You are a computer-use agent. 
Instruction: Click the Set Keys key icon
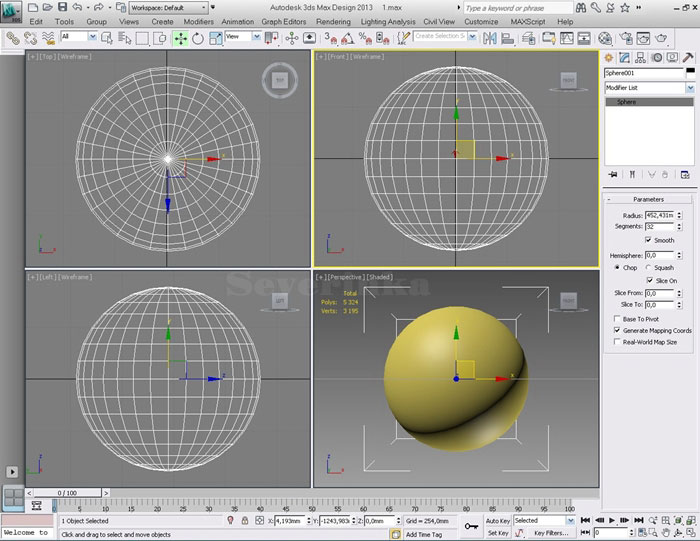point(471,525)
